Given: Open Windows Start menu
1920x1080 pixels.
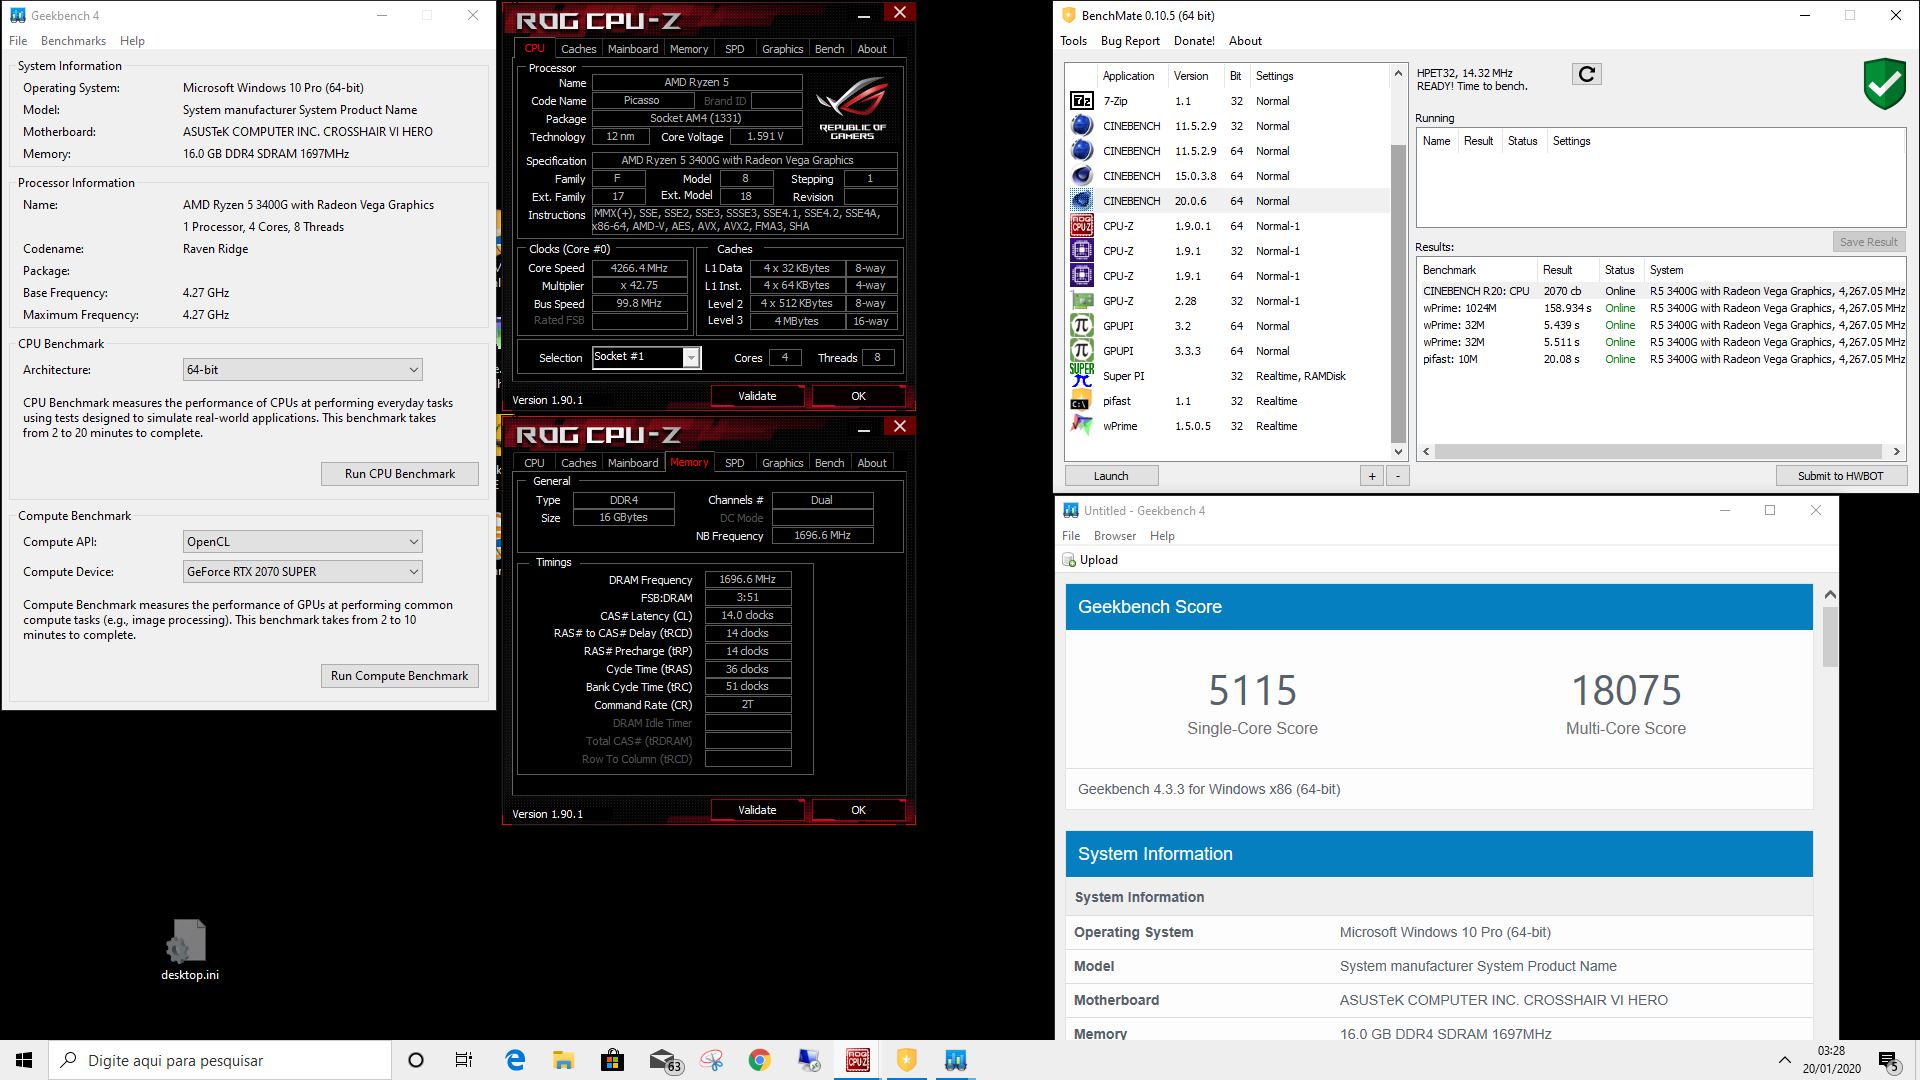Looking at the screenshot, I should click(24, 1060).
